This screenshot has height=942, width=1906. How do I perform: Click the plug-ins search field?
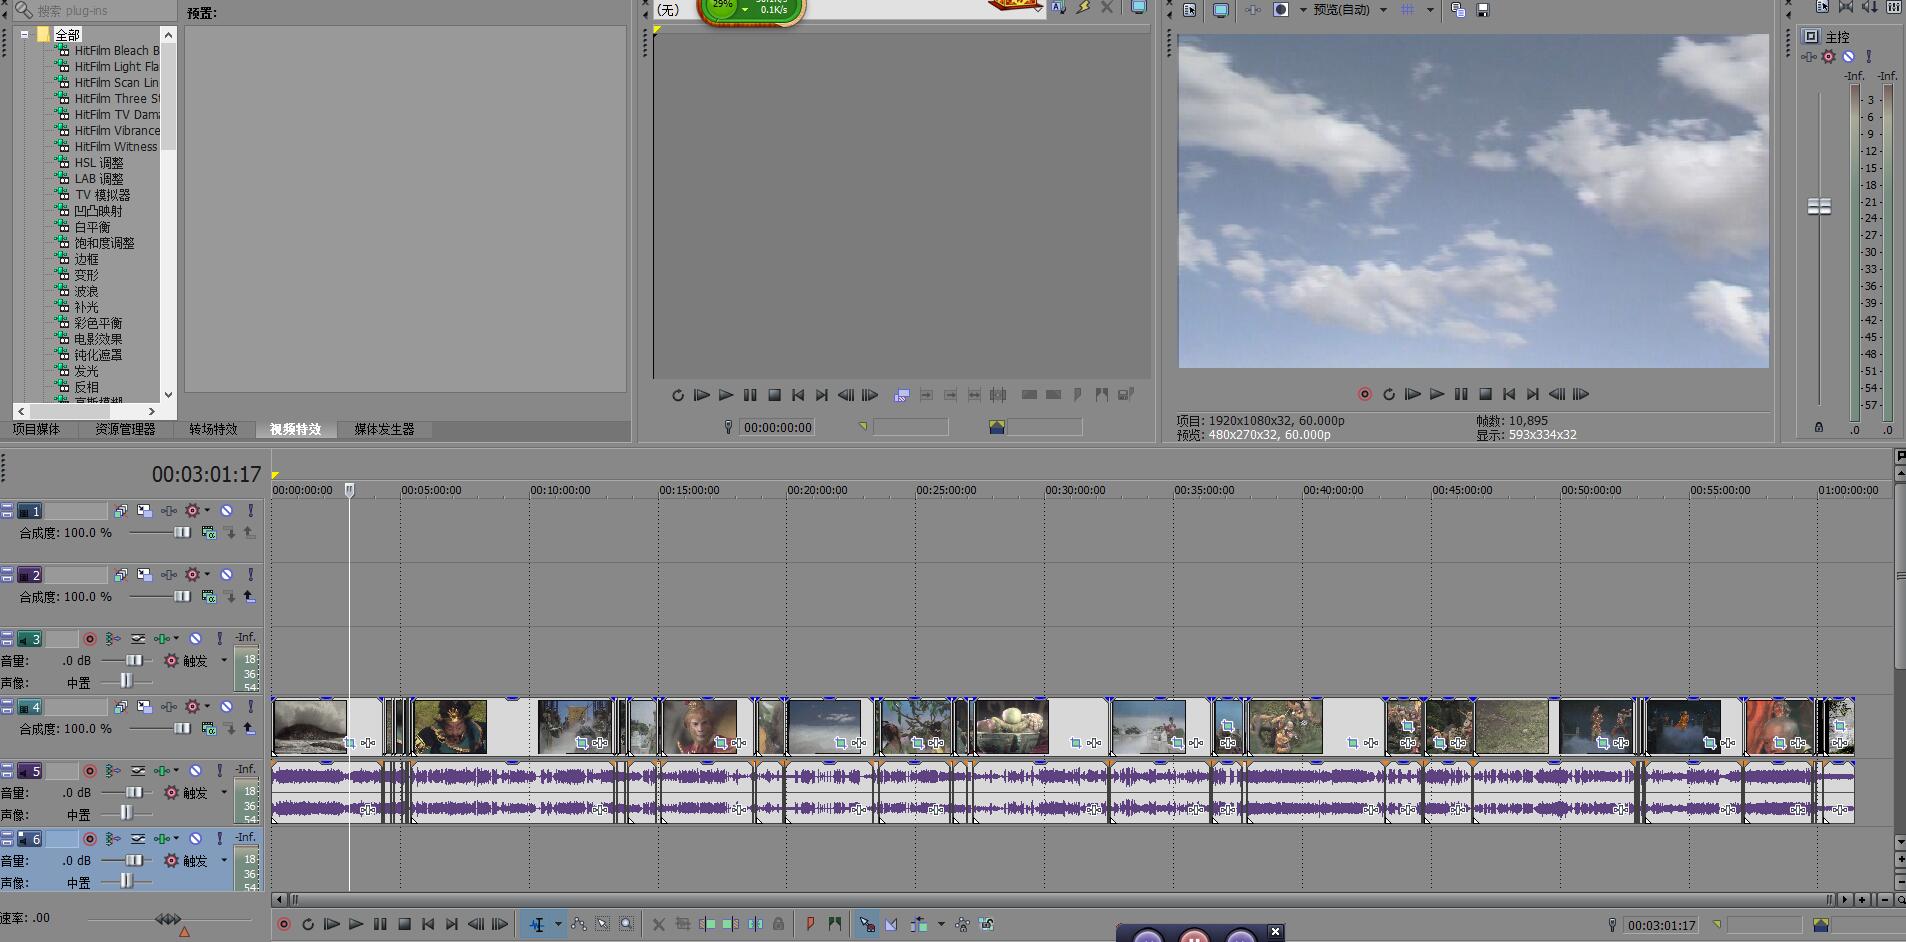[x=96, y=11]
